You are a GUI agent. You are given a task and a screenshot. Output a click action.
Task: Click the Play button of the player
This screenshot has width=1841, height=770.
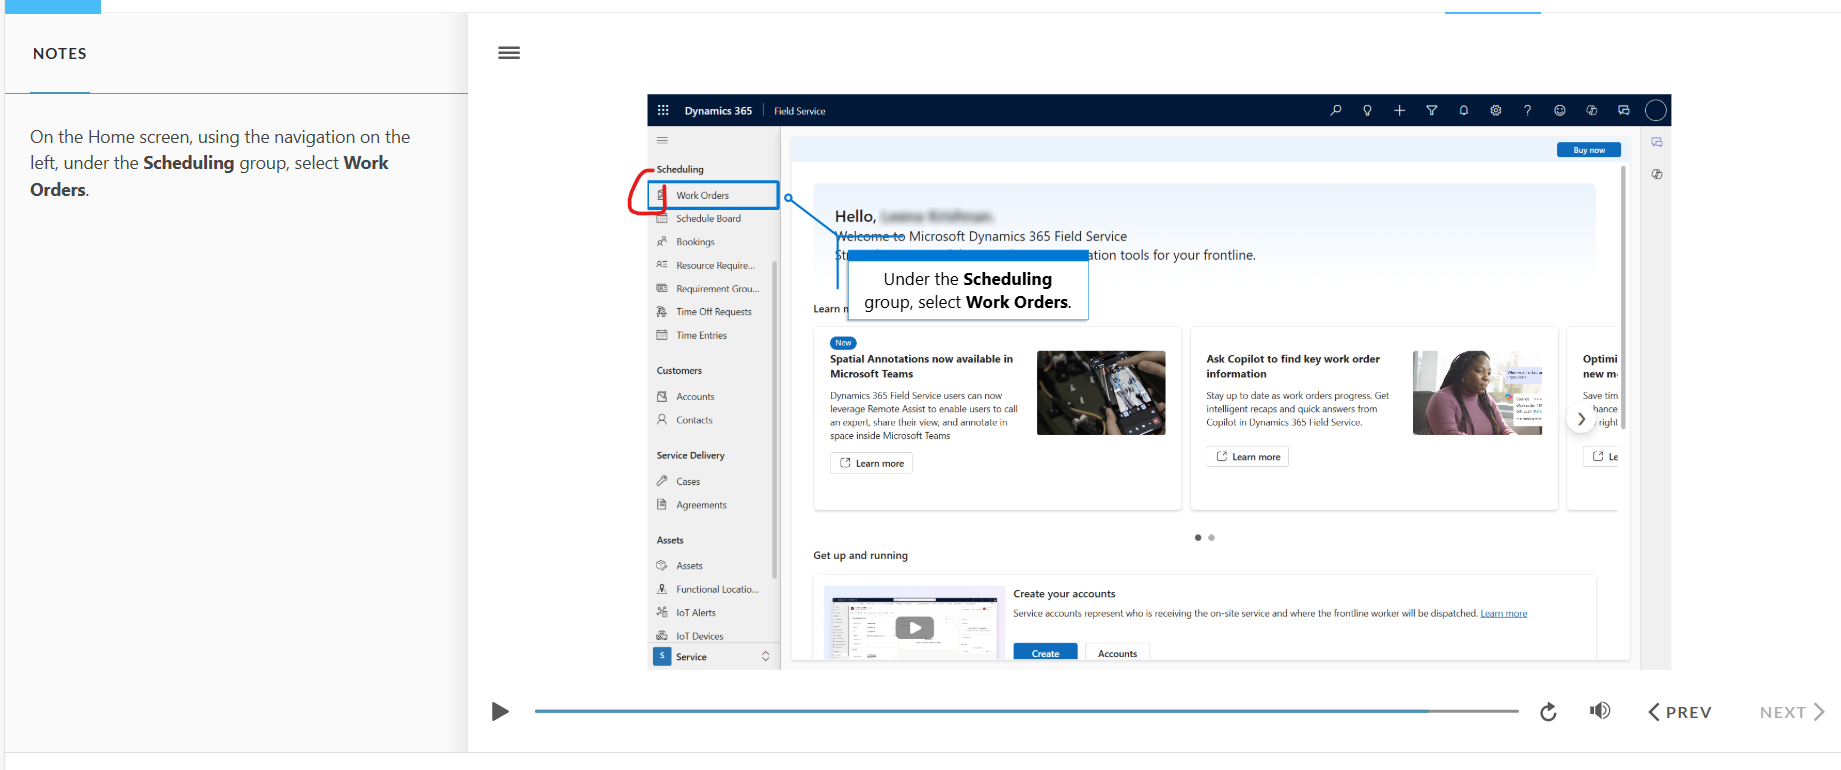pyautogui.click(x=500, y=712)
